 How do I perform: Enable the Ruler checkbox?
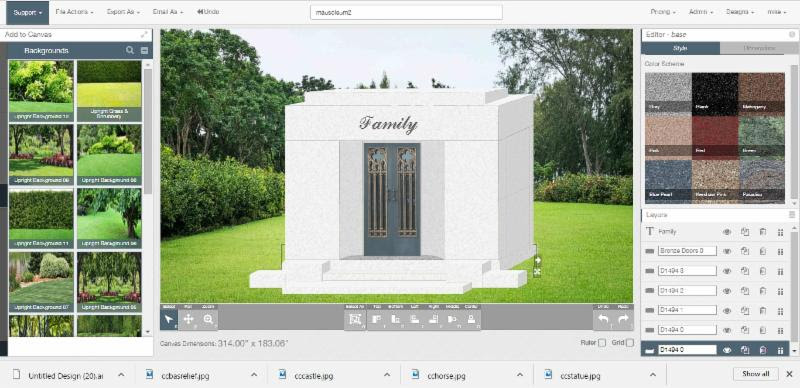pos(602,343)
